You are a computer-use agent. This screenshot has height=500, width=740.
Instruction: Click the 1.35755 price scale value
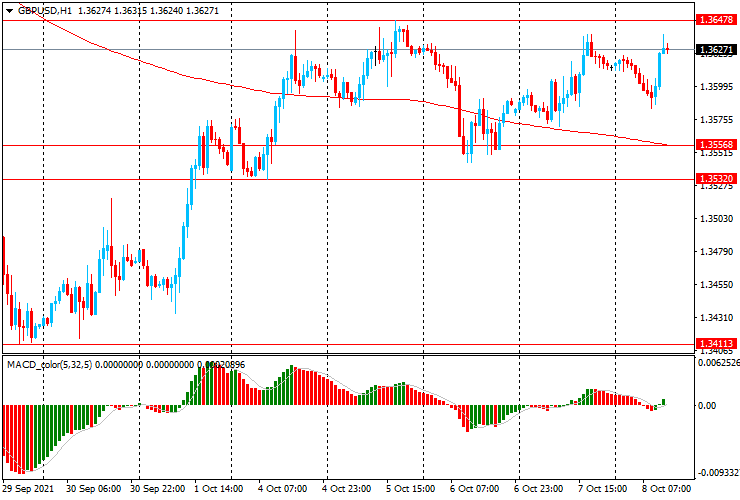717,119
